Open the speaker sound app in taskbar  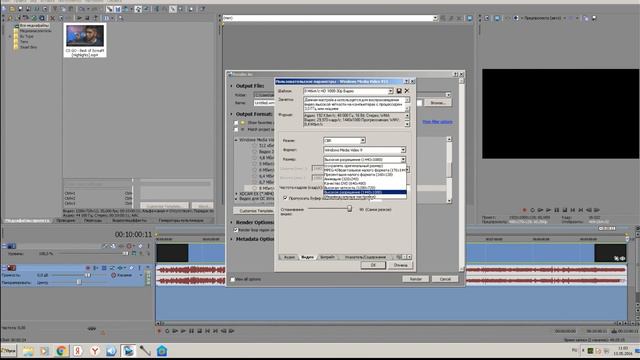click(x=111, y=351)
